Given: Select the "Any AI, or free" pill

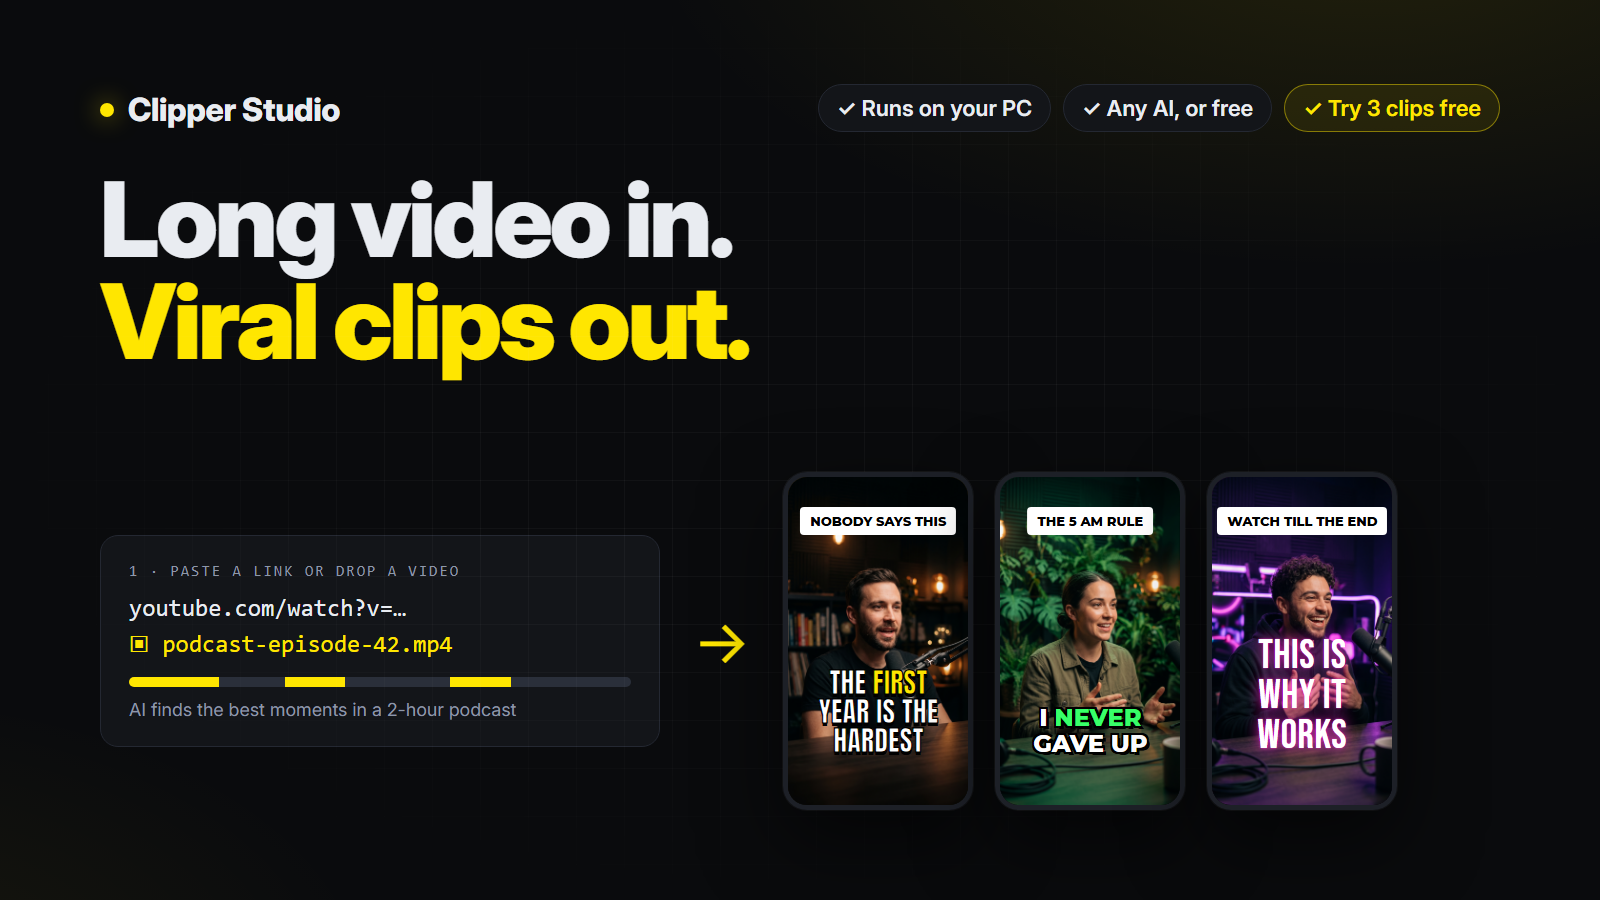Looking at the screenshot, I should tap(1167, 108).
